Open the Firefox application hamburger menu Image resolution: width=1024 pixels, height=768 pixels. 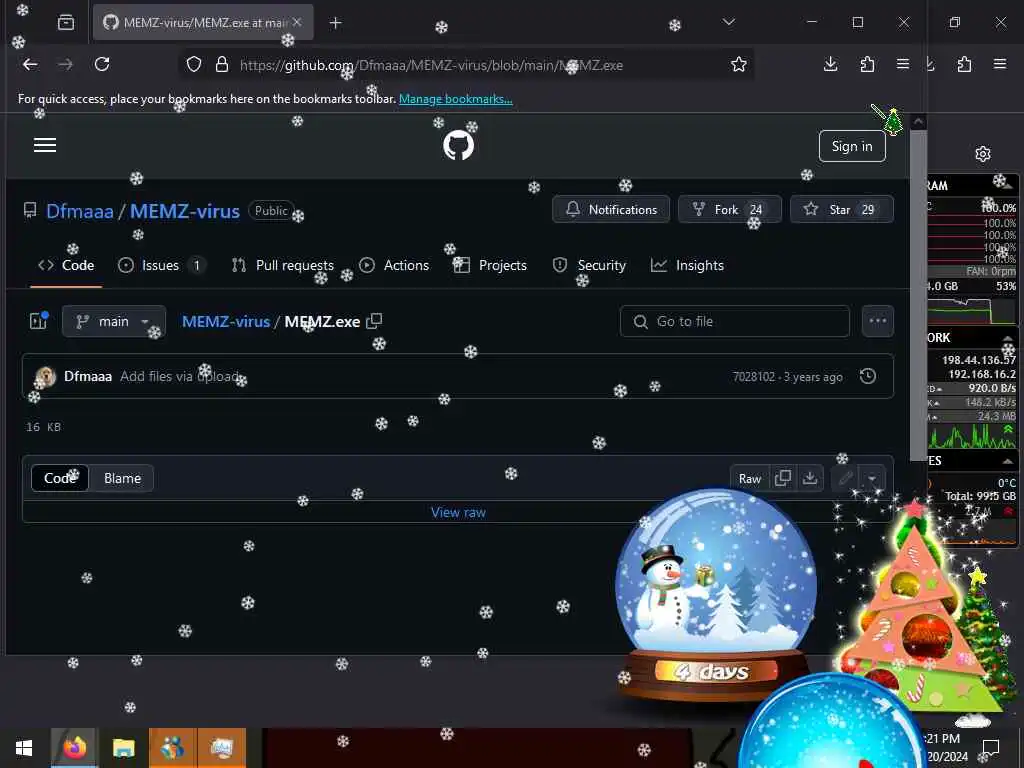pyautogui.click(x=903, y=65)
